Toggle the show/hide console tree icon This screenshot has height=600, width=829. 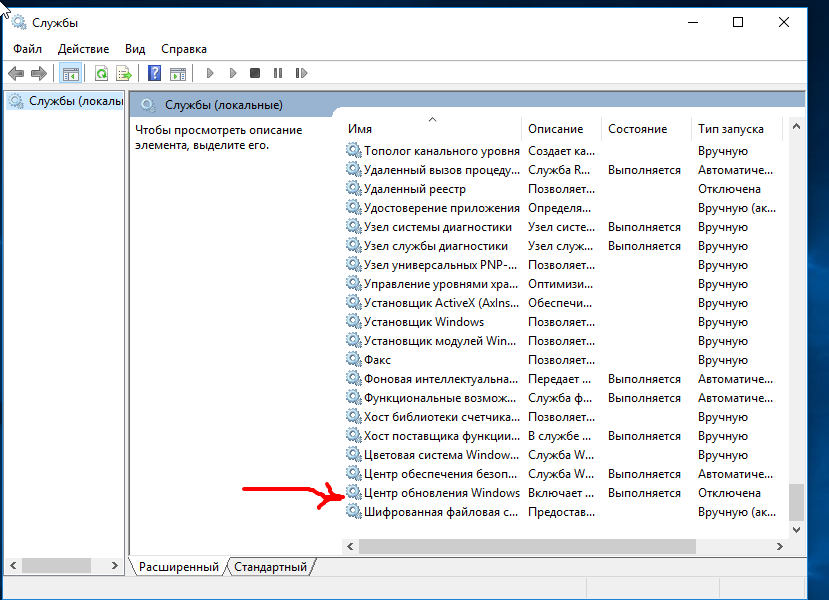(70, 73)
